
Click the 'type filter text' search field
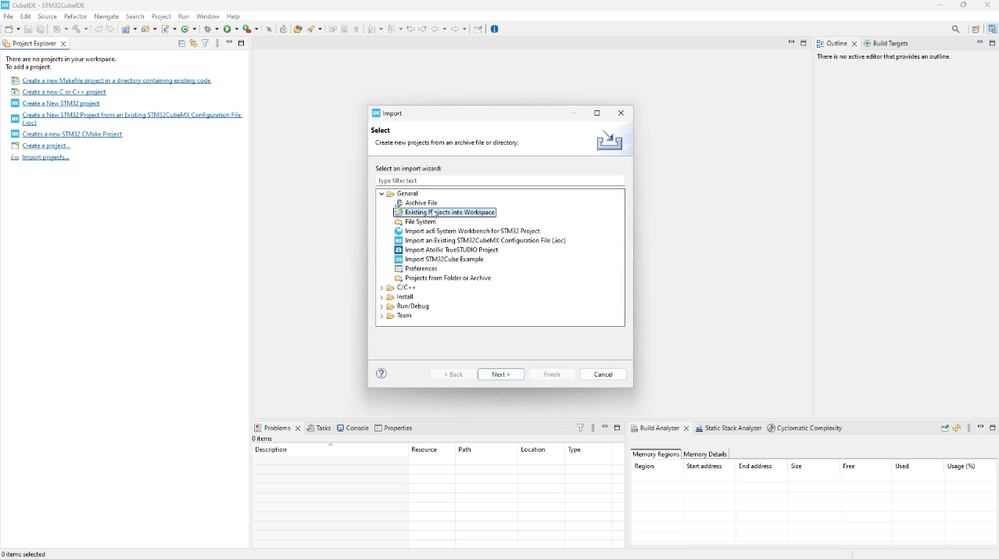[x=500, y=181]
